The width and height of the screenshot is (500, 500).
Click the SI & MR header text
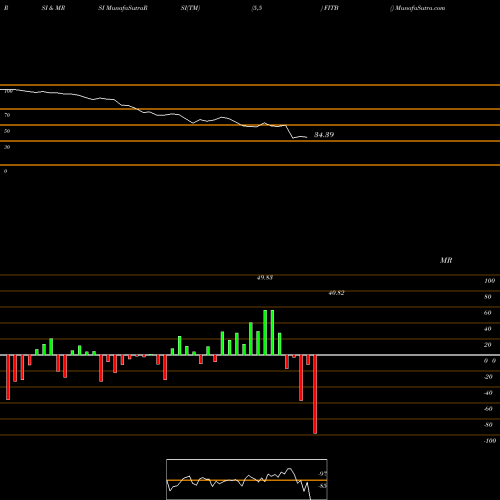pyautogui.click(x=53, y=8)
